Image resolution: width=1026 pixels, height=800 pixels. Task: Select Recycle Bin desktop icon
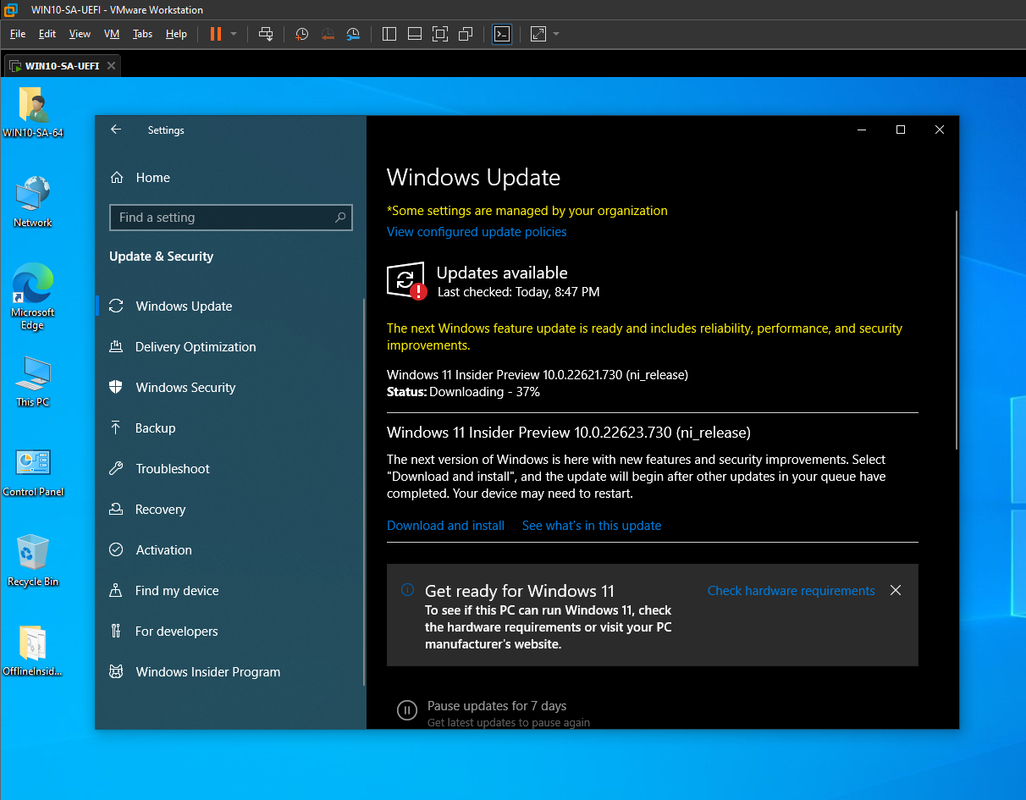pyautogui.click(x=33, y=561)
